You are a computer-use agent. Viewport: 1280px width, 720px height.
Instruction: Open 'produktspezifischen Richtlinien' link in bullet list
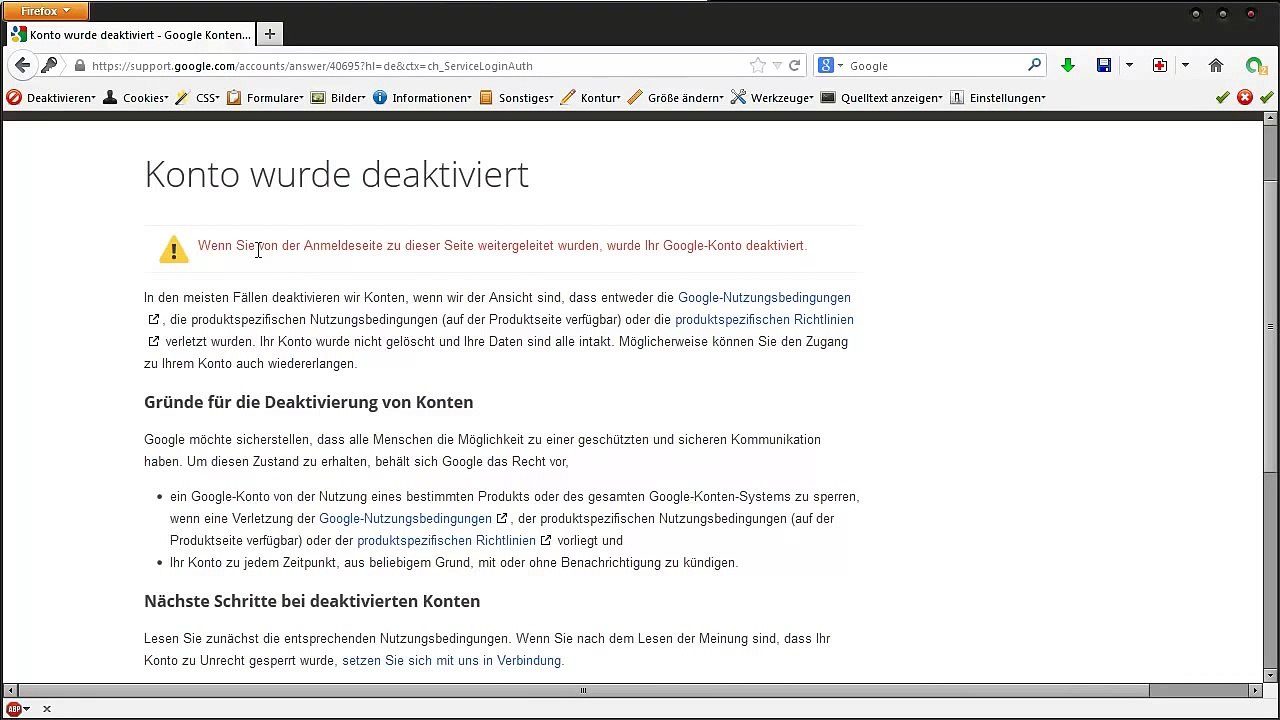pyautogui.click(x=446, y=541)
